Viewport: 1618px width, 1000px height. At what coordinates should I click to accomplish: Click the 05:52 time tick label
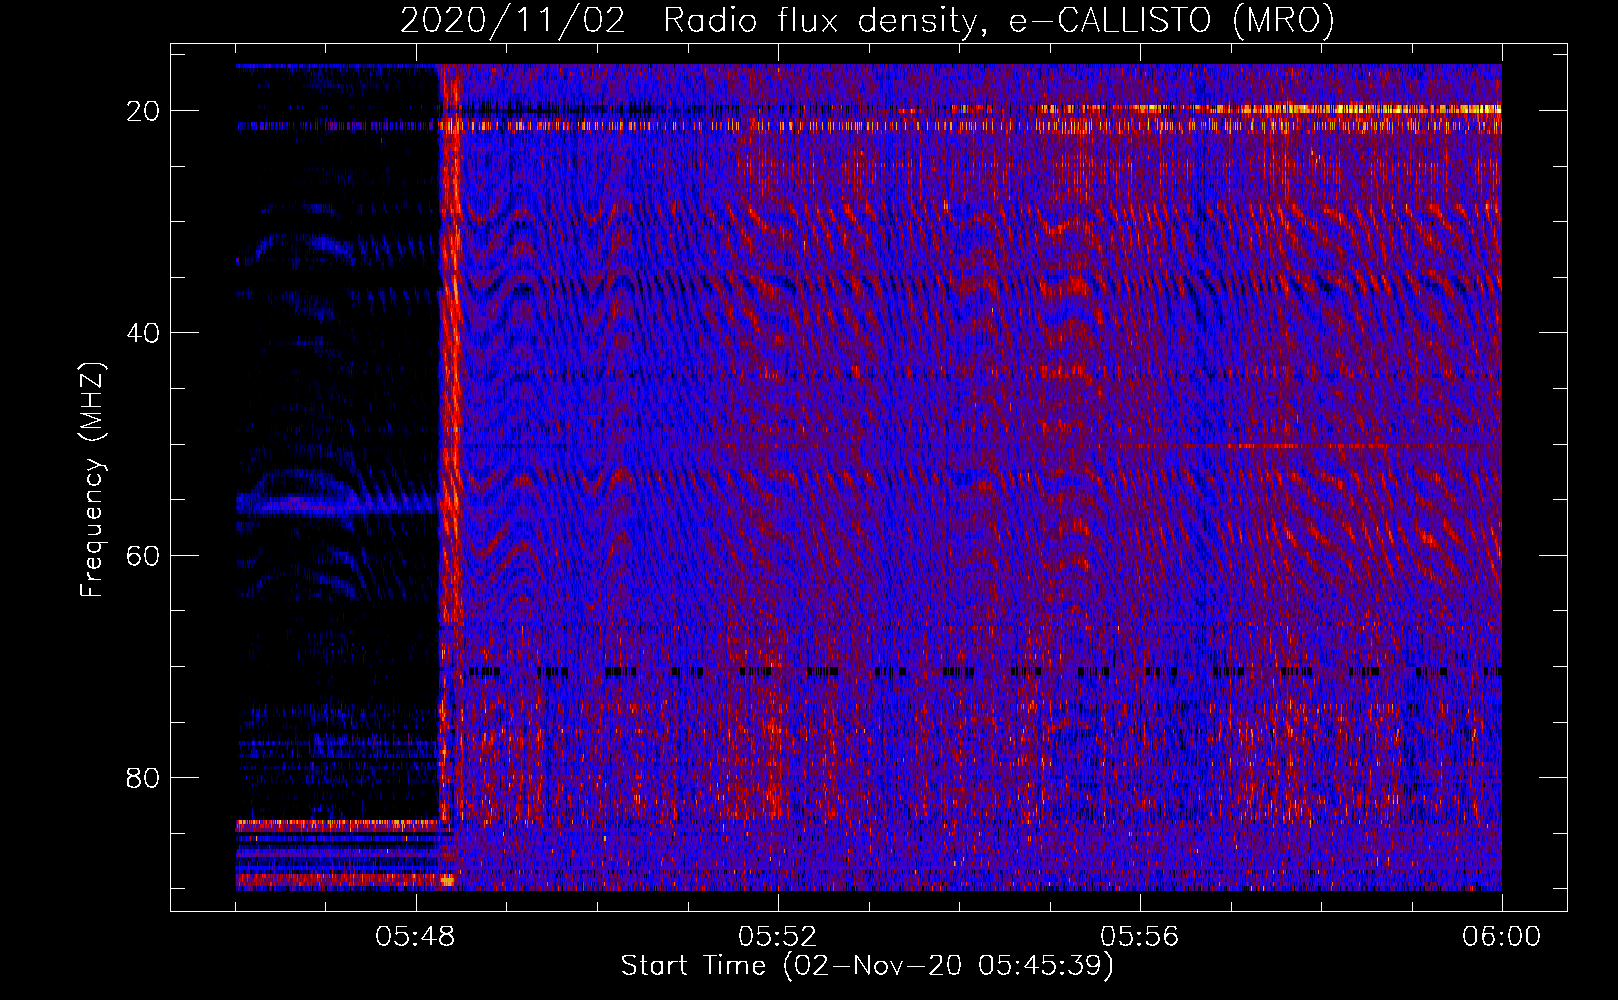tap(777, 936)
